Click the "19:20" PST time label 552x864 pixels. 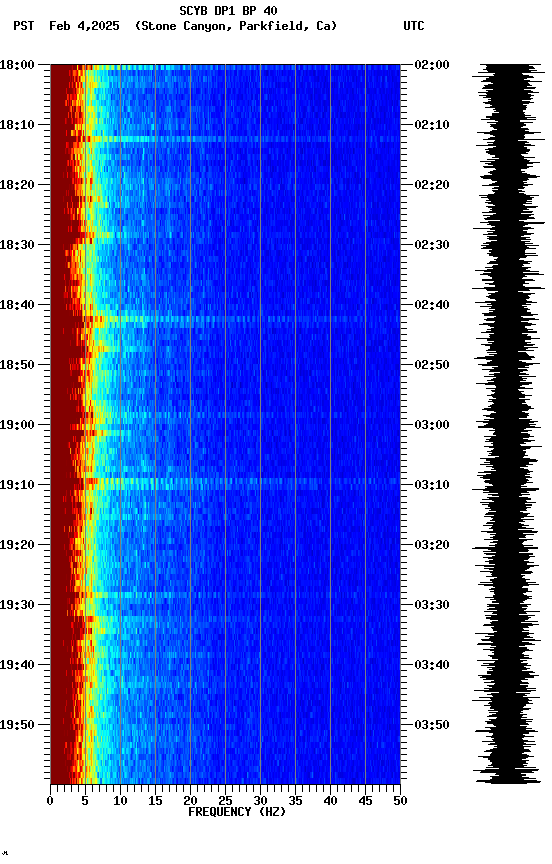click(x=17, y=545)
